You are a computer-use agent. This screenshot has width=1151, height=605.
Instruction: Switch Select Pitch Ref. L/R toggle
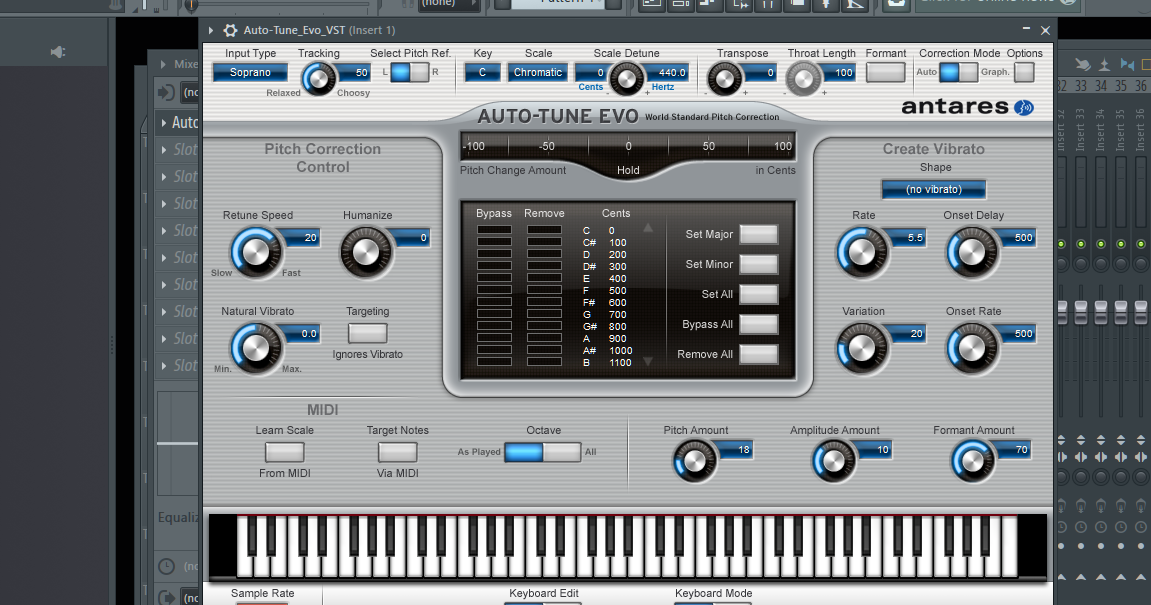coord(409,72)
